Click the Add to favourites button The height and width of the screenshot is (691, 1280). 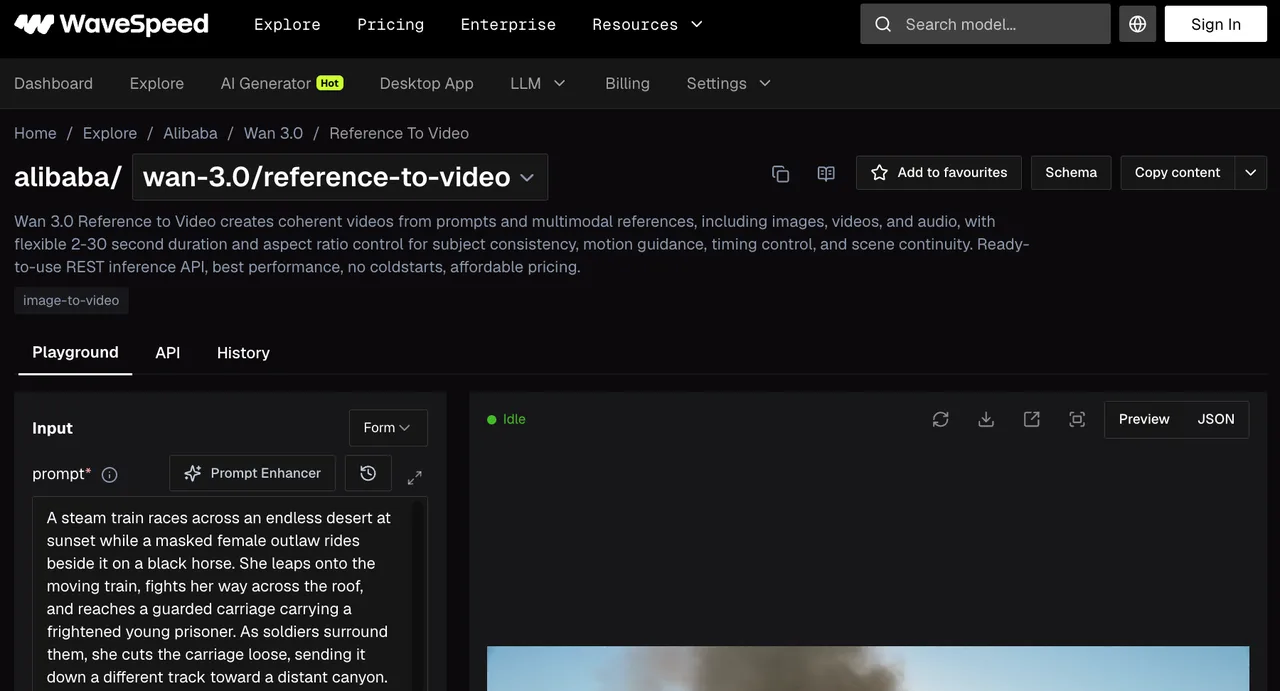click(x=939, y=172)
